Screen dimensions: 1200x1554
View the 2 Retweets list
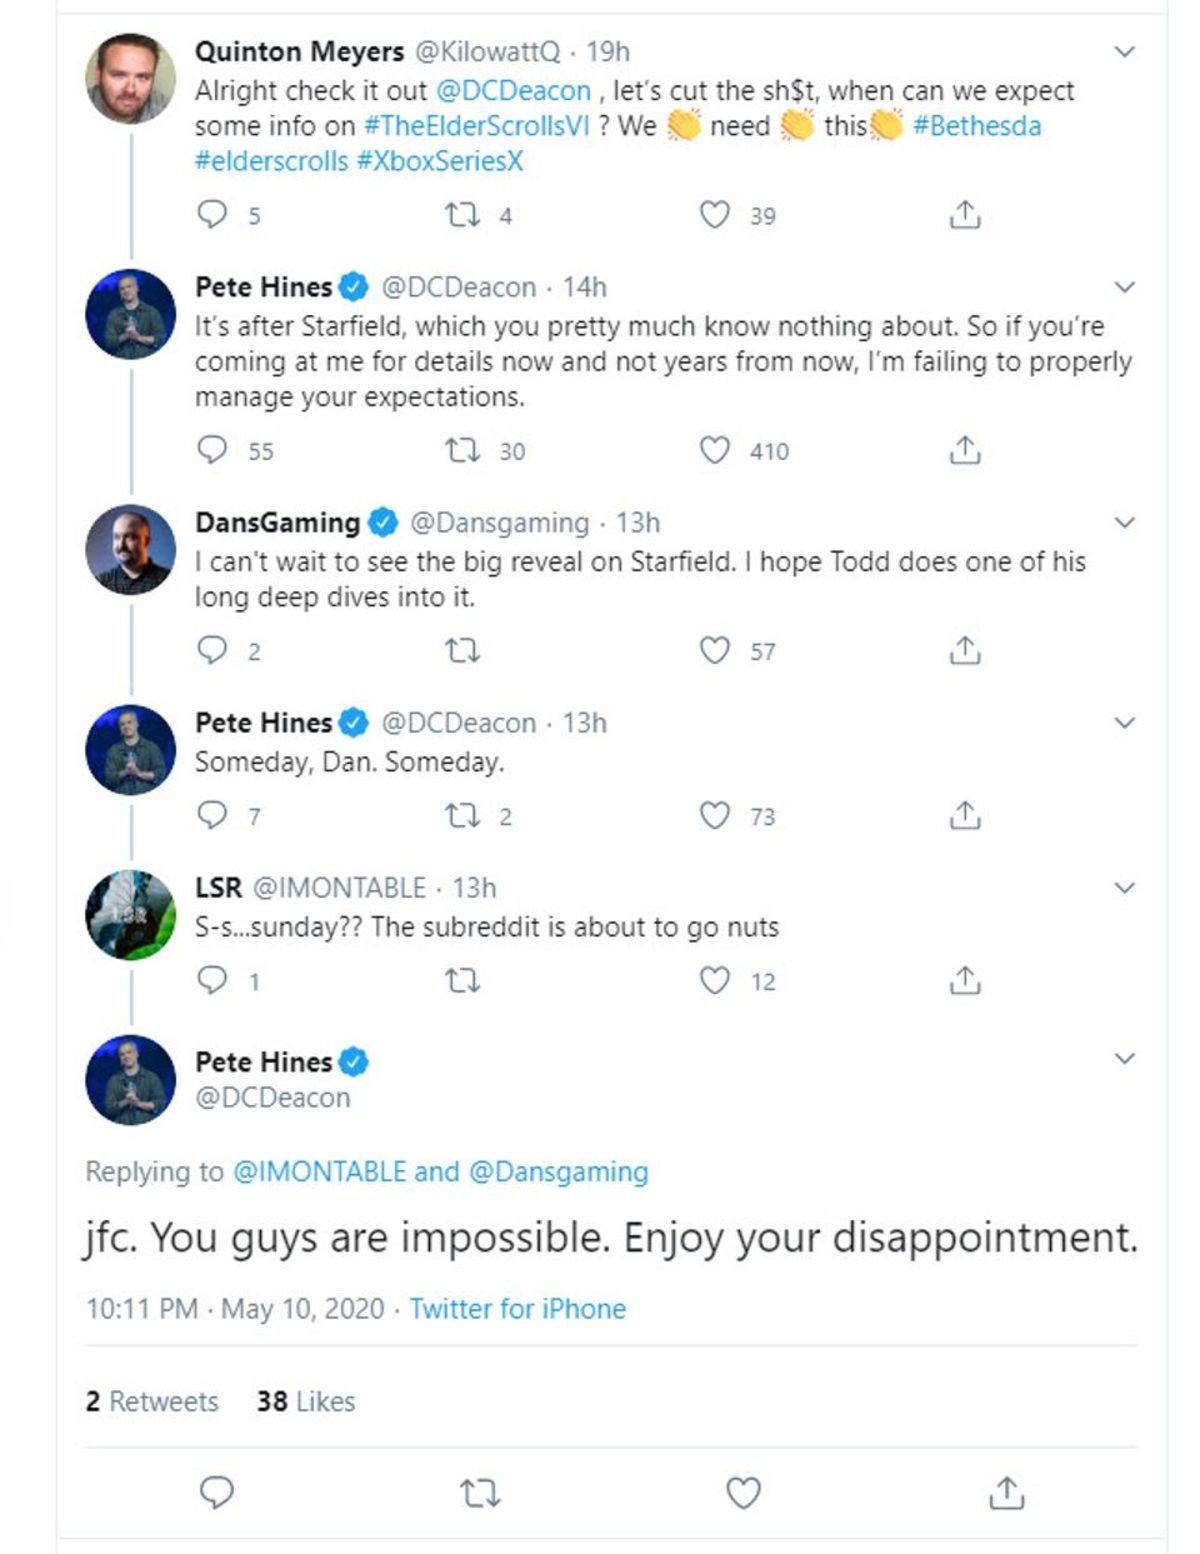[x=152, y=1401]
